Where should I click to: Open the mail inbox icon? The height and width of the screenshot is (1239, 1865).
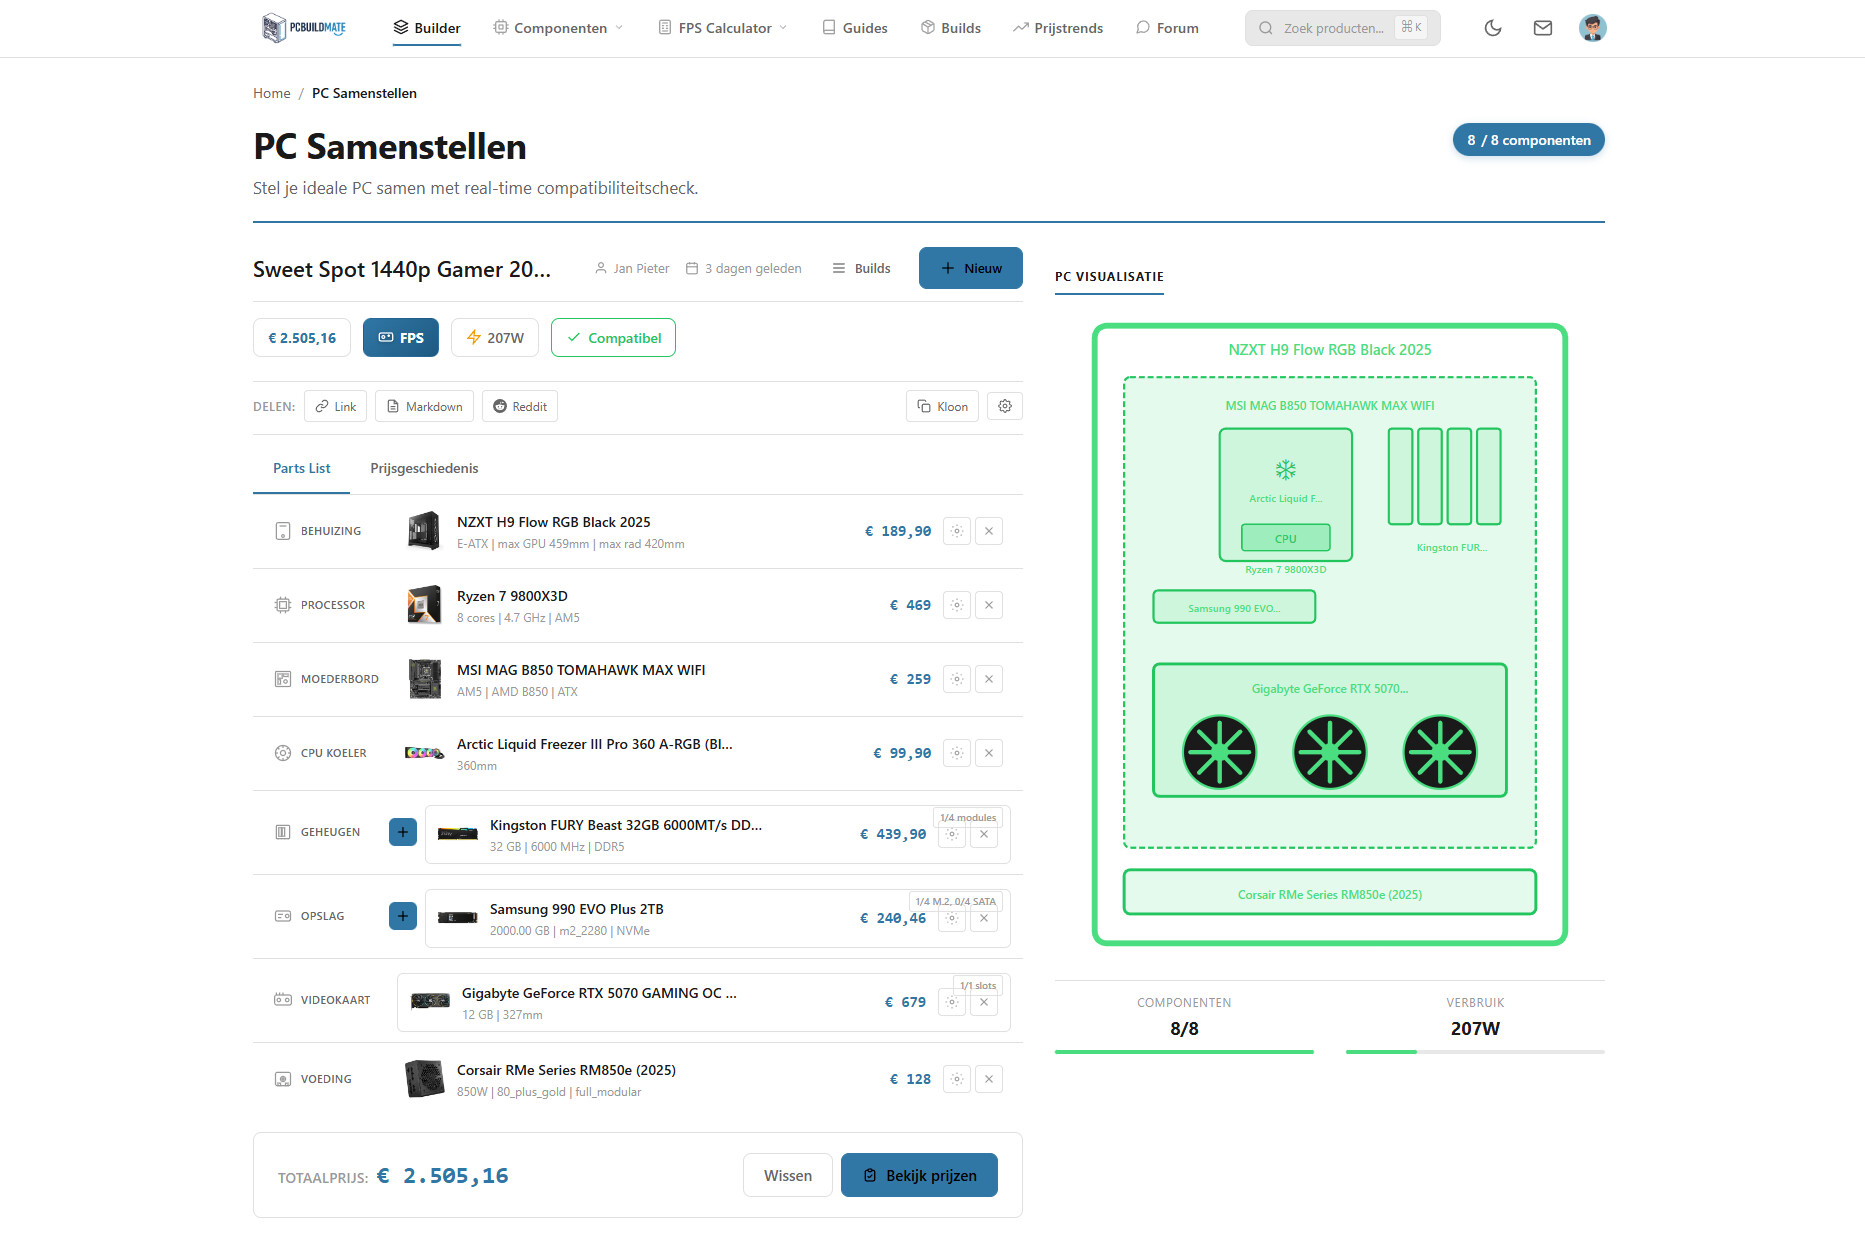1543,28
